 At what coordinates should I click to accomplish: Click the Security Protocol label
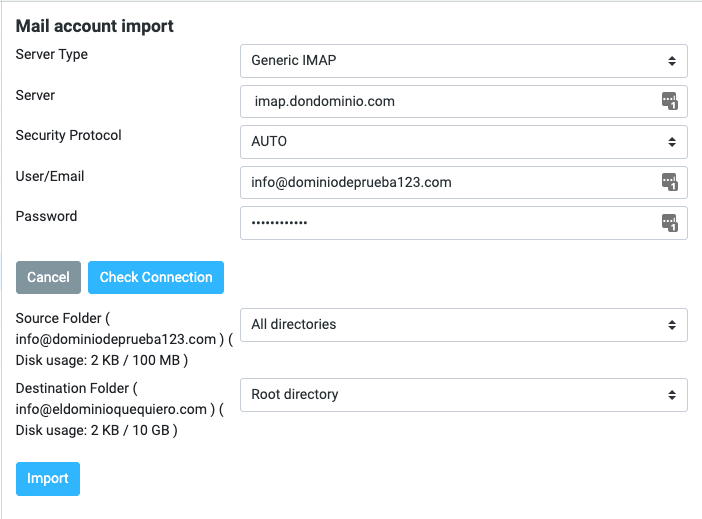(68, 135)
